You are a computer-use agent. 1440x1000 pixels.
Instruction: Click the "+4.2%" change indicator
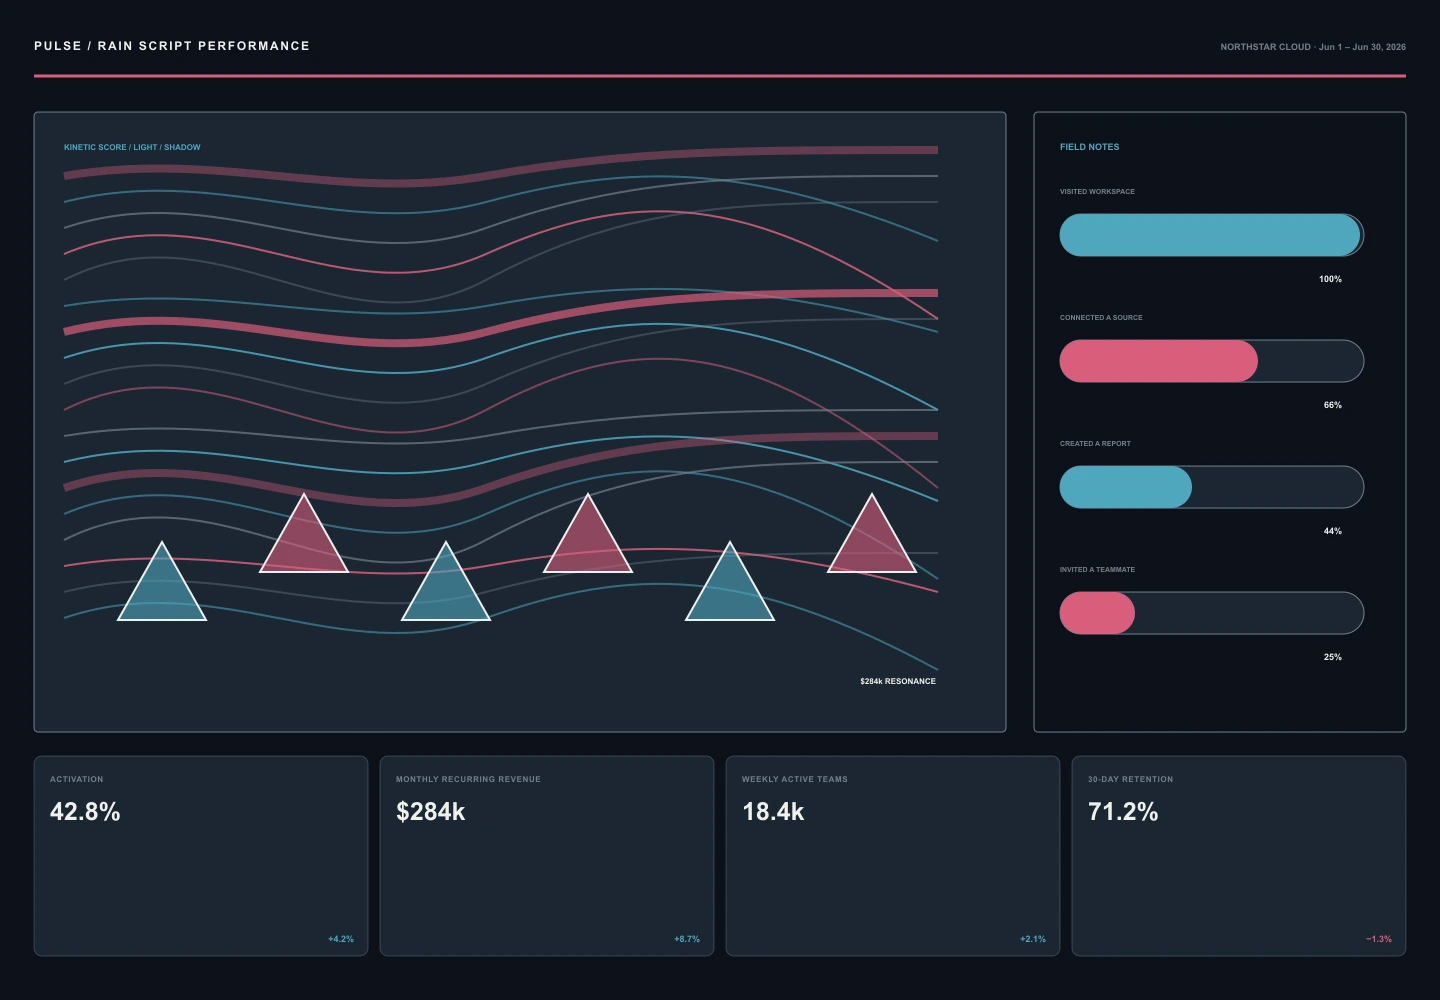[341, 939]
